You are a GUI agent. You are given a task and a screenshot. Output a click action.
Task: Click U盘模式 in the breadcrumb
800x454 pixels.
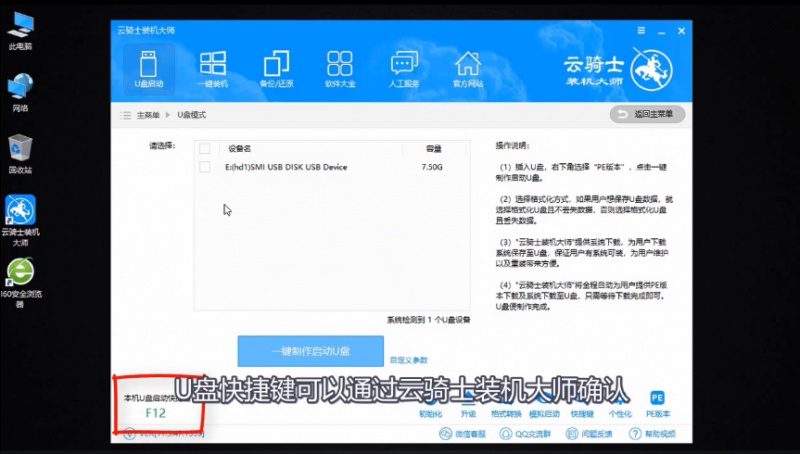pyautogui.click(x=192, y=115)
